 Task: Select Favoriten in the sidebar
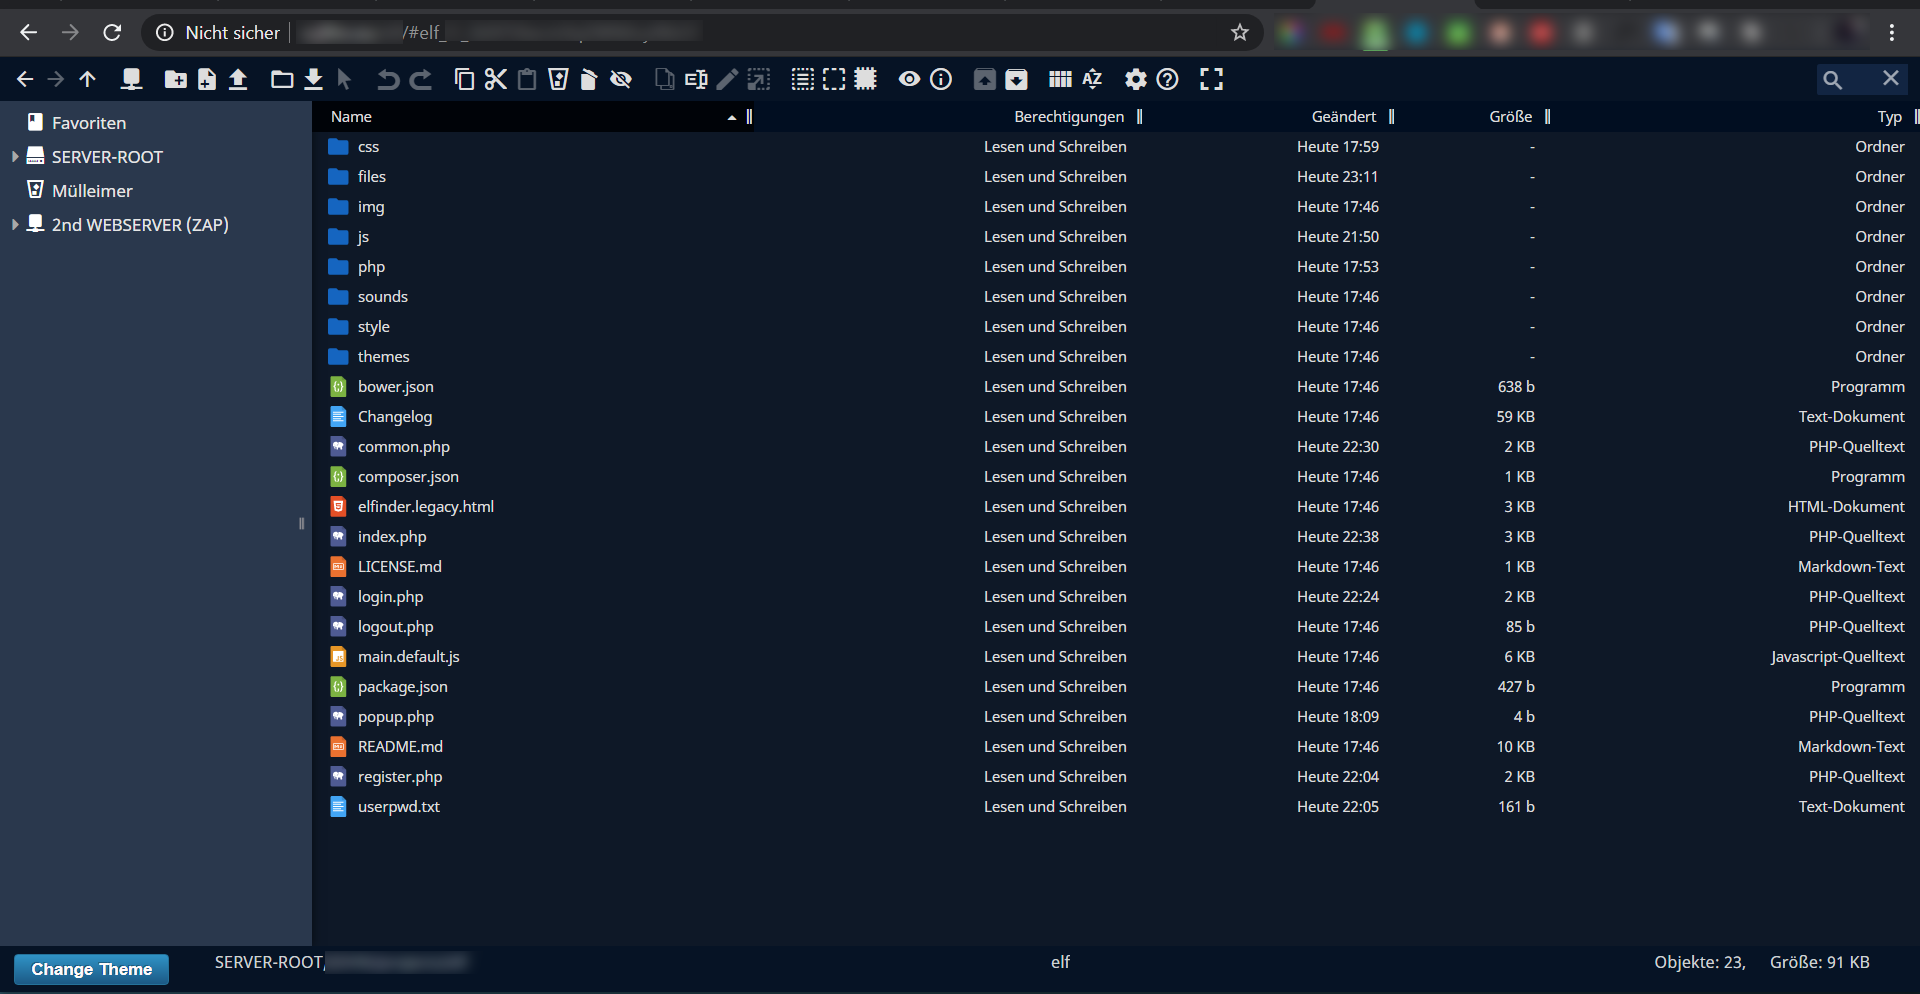point(89,123)
